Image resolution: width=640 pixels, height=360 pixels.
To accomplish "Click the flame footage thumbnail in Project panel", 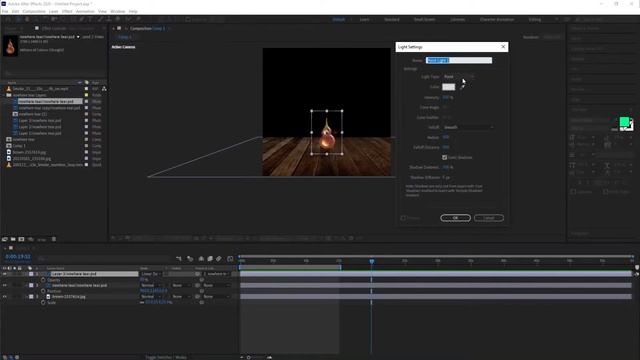I will pyautogui.click(x=10, y=45).
